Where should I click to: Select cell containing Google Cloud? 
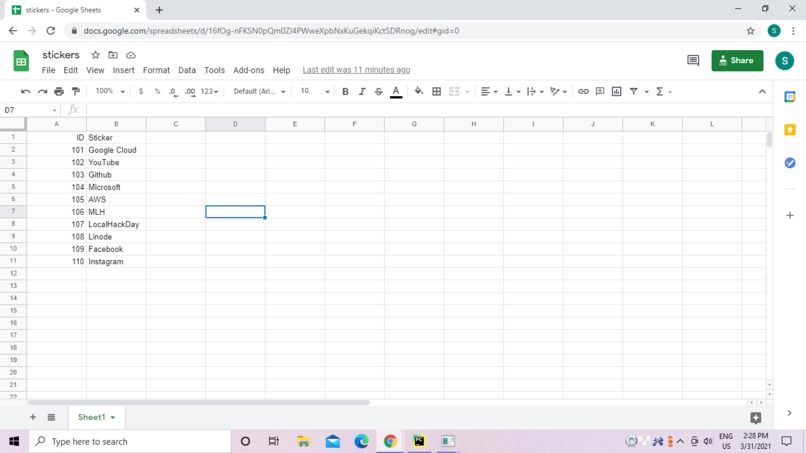point(116,150)
